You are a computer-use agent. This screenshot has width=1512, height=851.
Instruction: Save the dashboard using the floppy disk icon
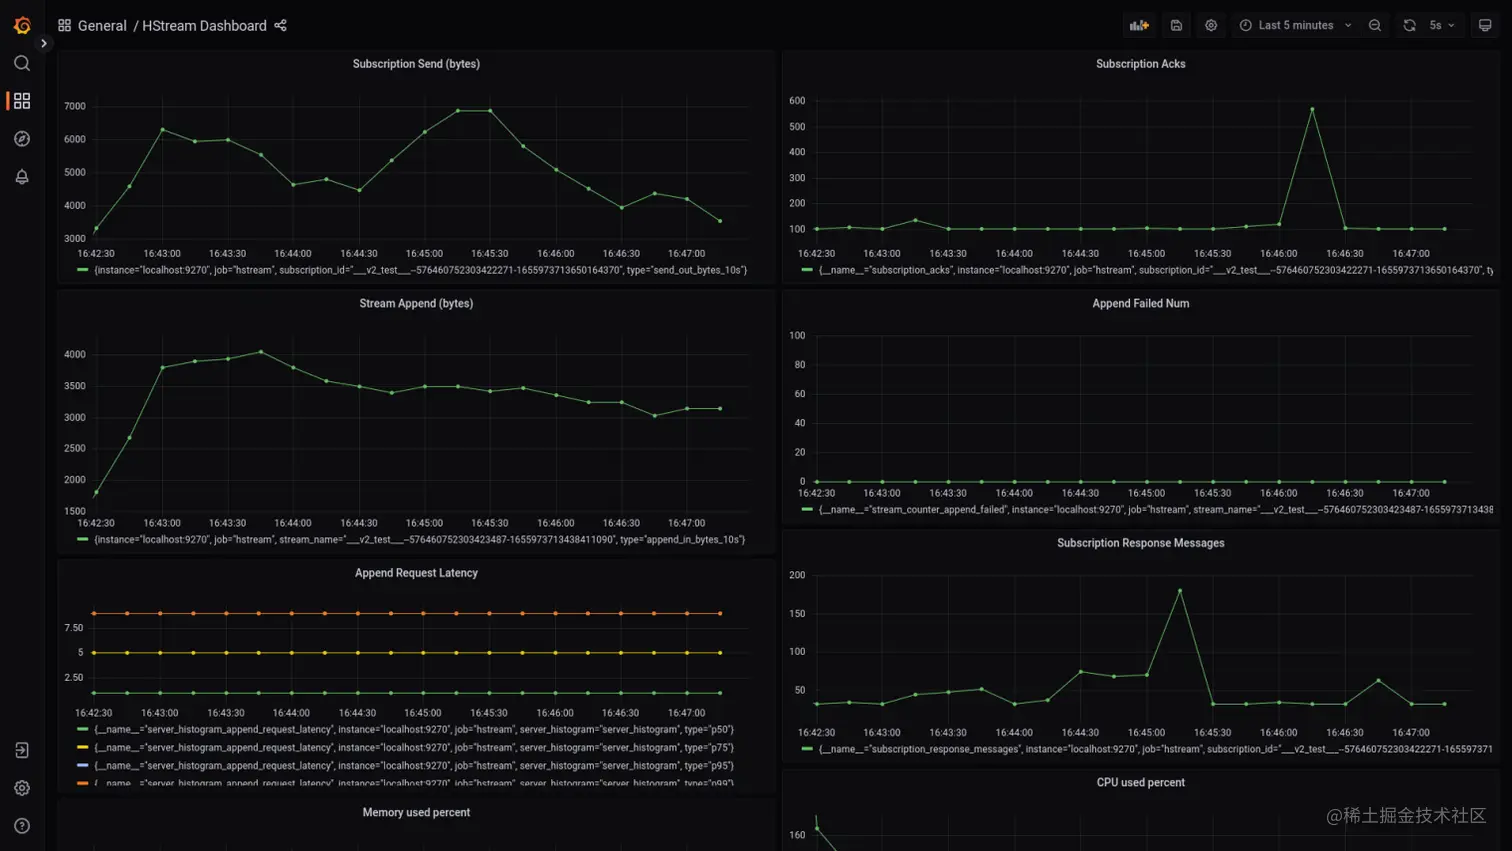click(1176, 25)
